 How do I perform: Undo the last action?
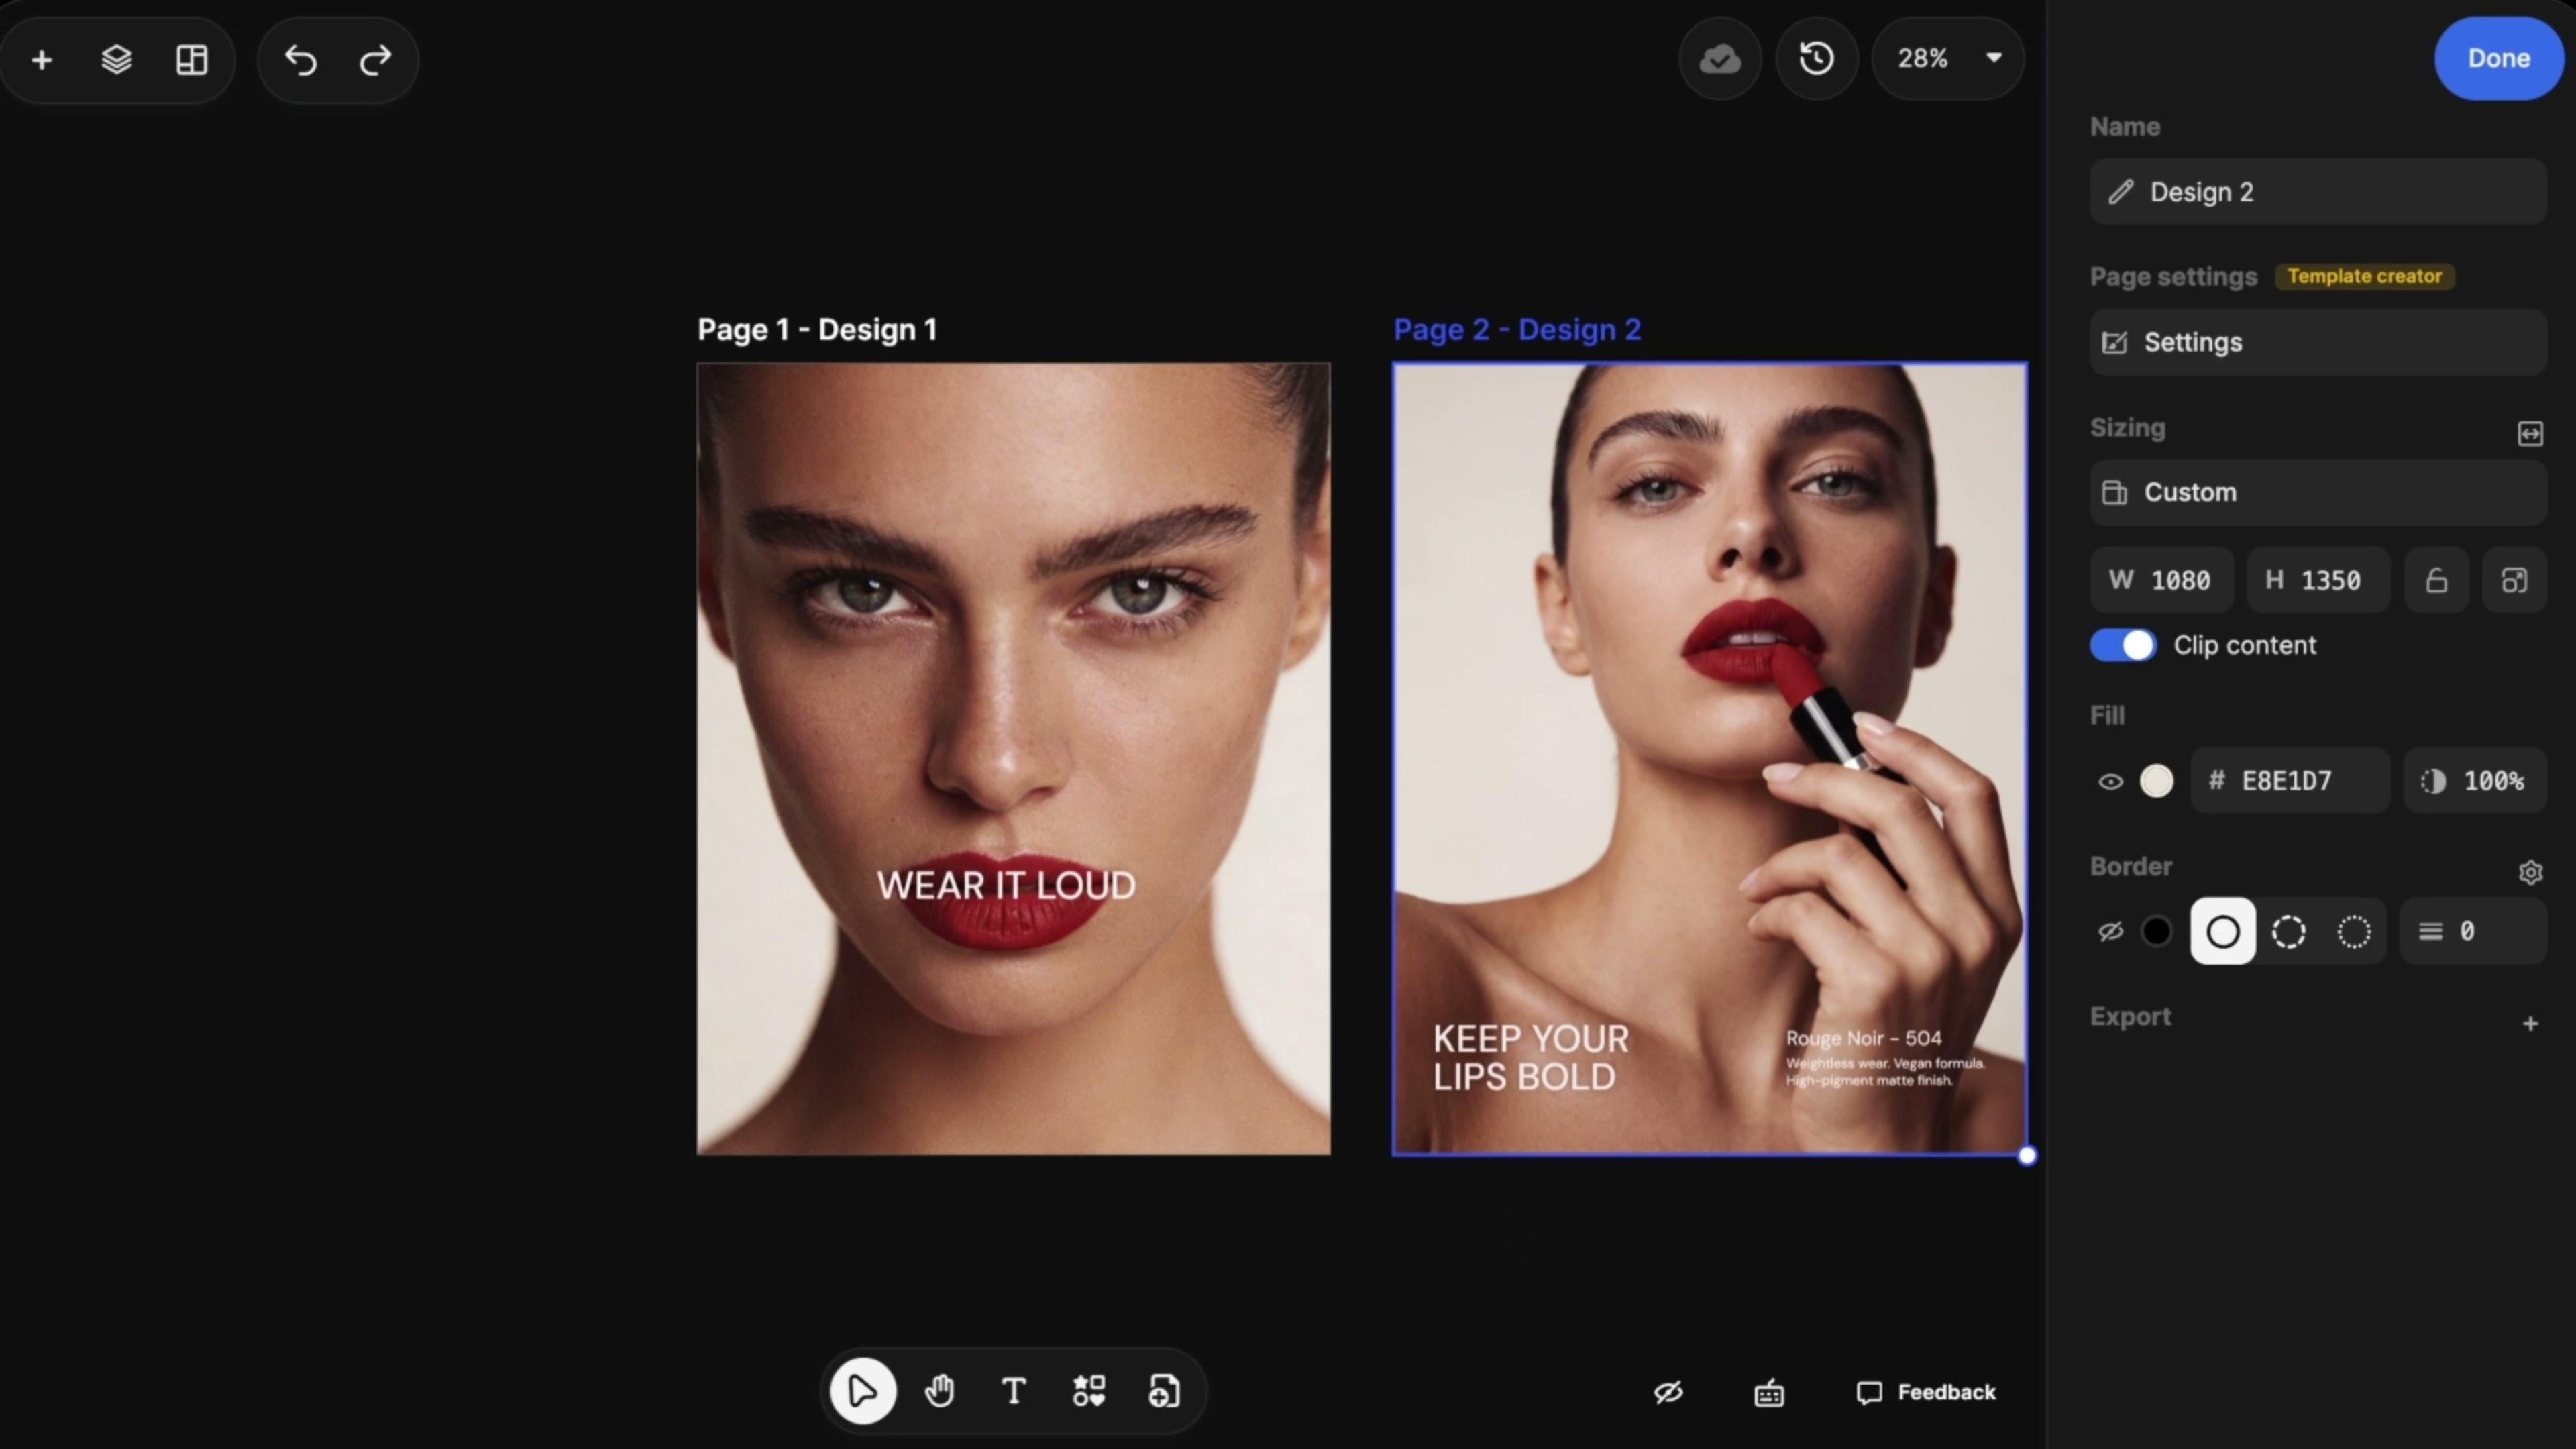[x=300, y=60]
